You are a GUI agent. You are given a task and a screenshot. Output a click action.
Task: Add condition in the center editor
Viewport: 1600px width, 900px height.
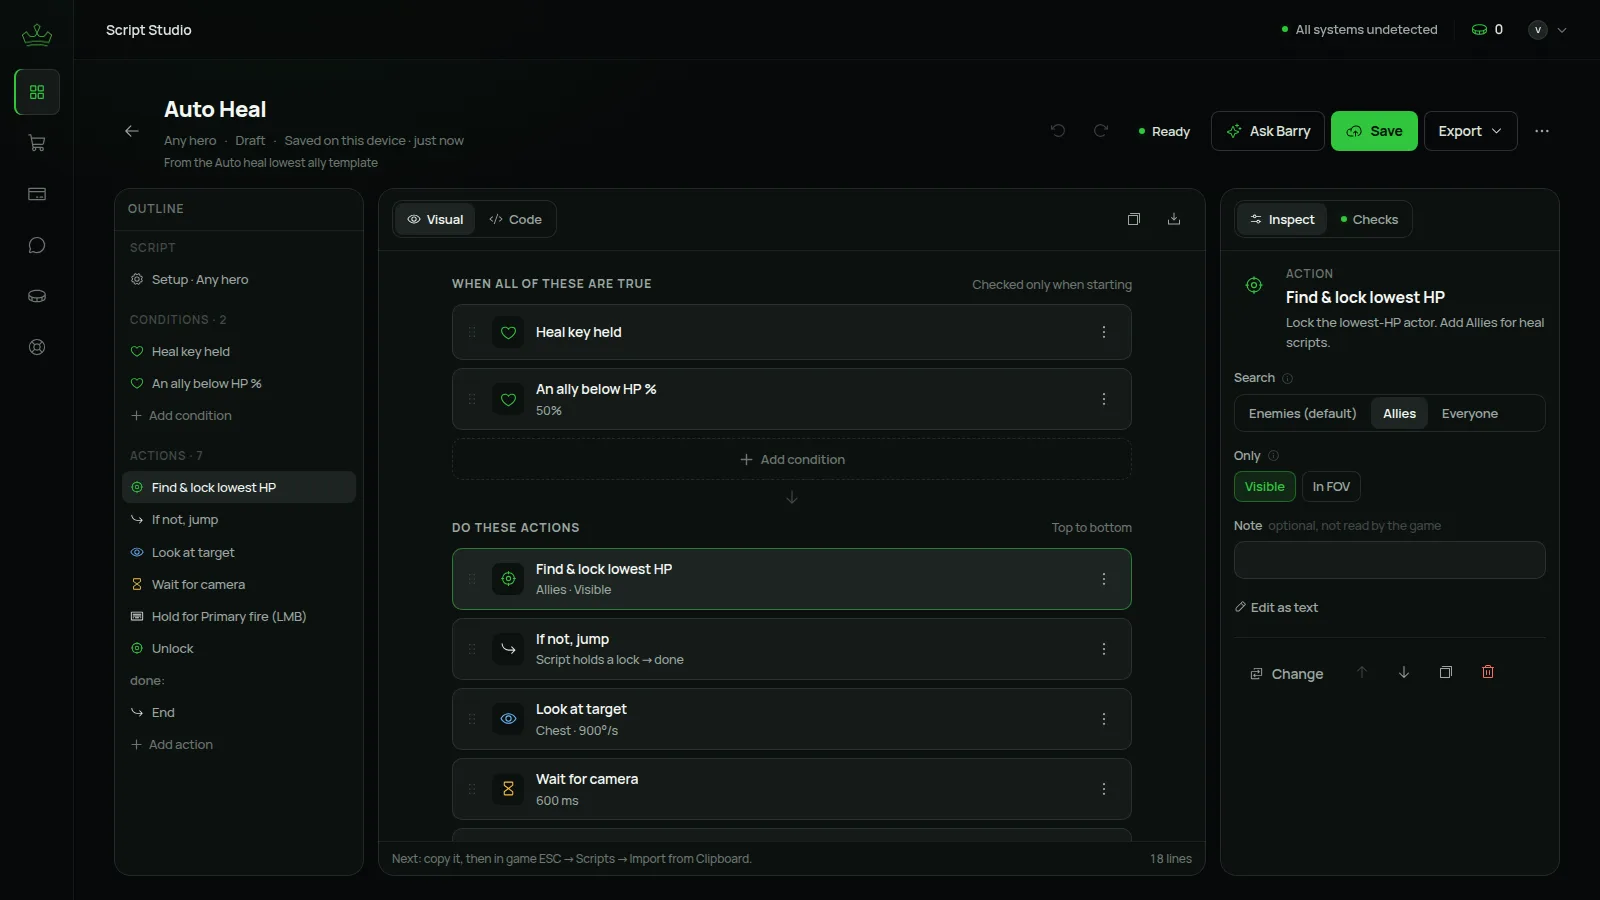[792, 459]
